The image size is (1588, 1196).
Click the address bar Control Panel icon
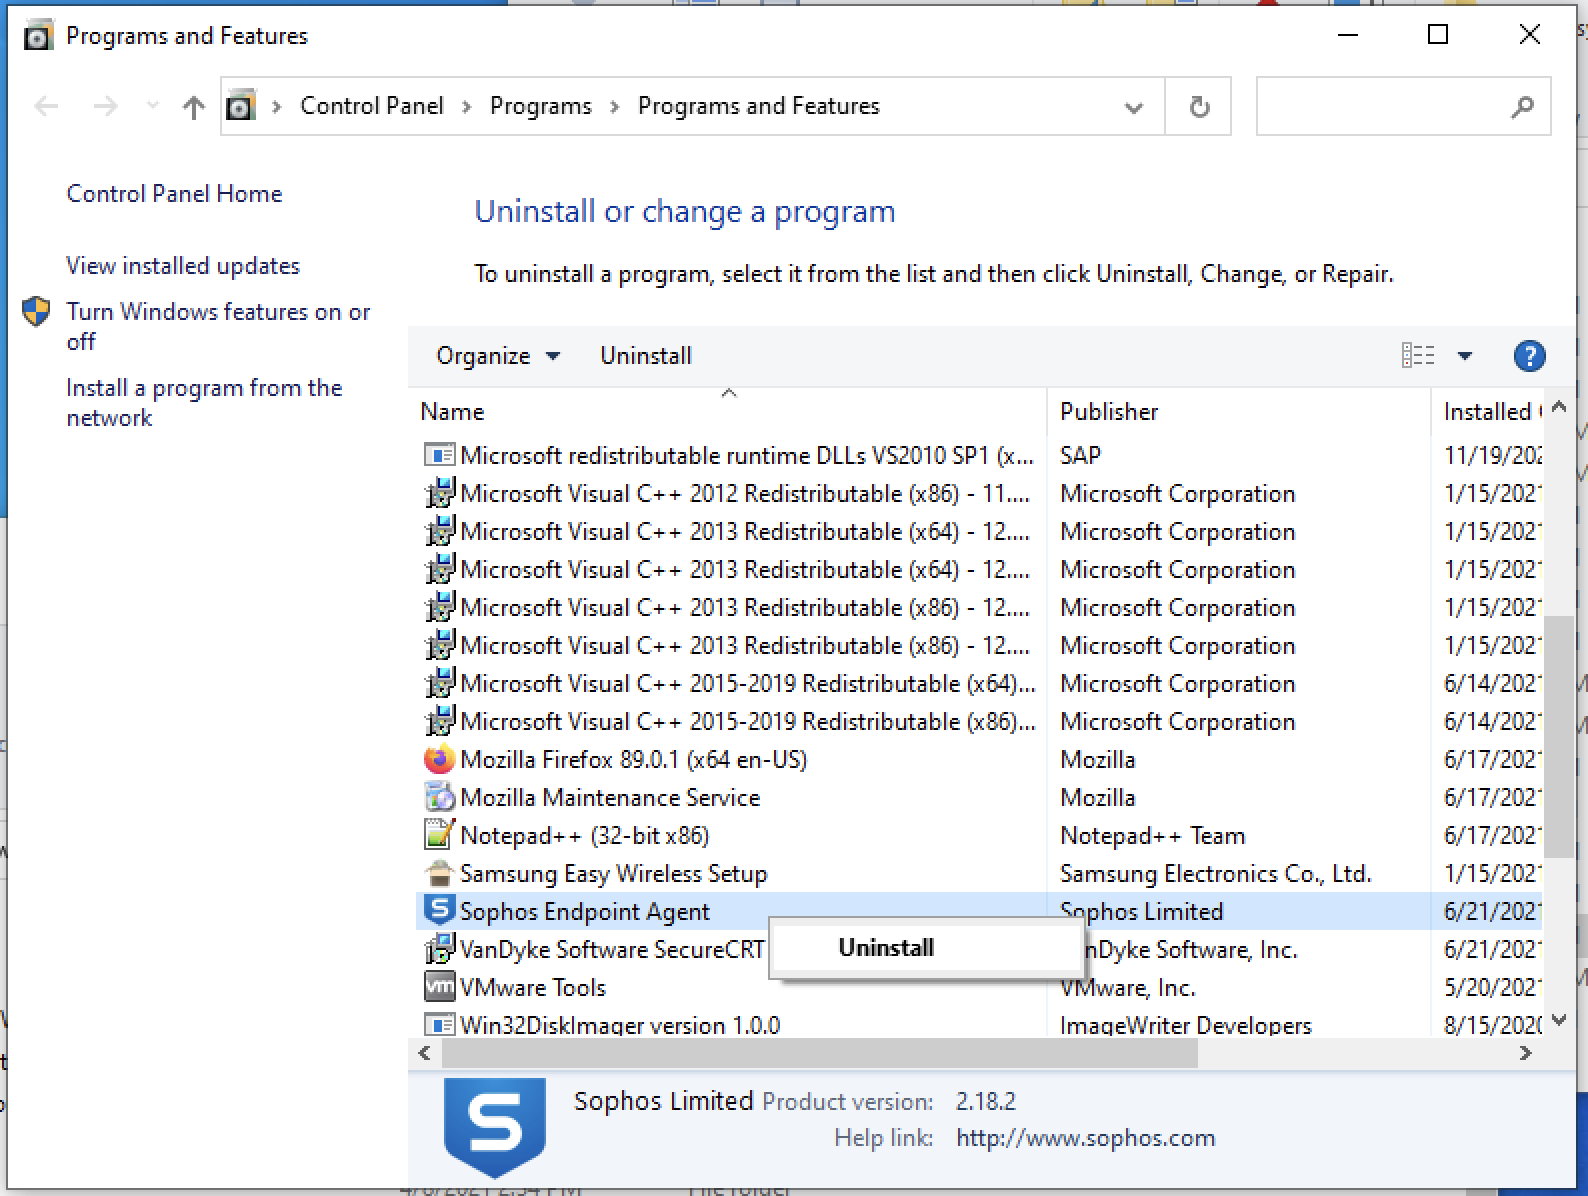[x=241, y=106]
